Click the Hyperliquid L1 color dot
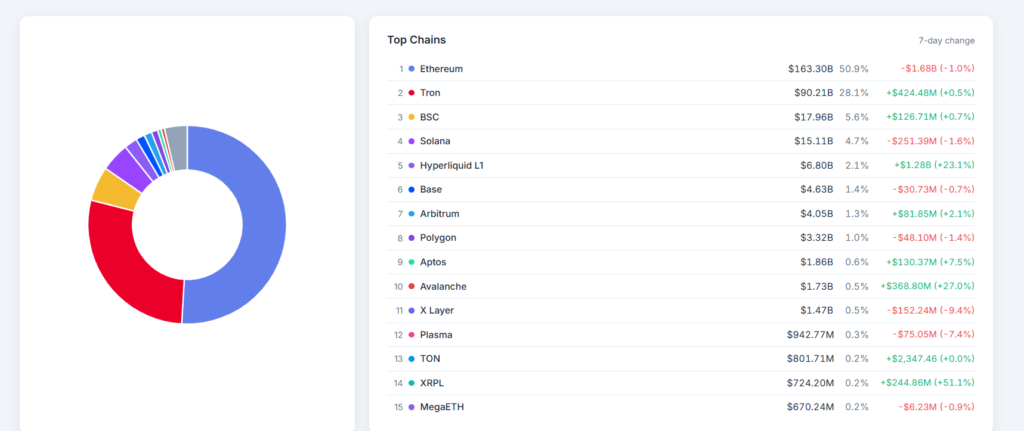This screenshot has width=1024, height=431. tap(411, 165)
